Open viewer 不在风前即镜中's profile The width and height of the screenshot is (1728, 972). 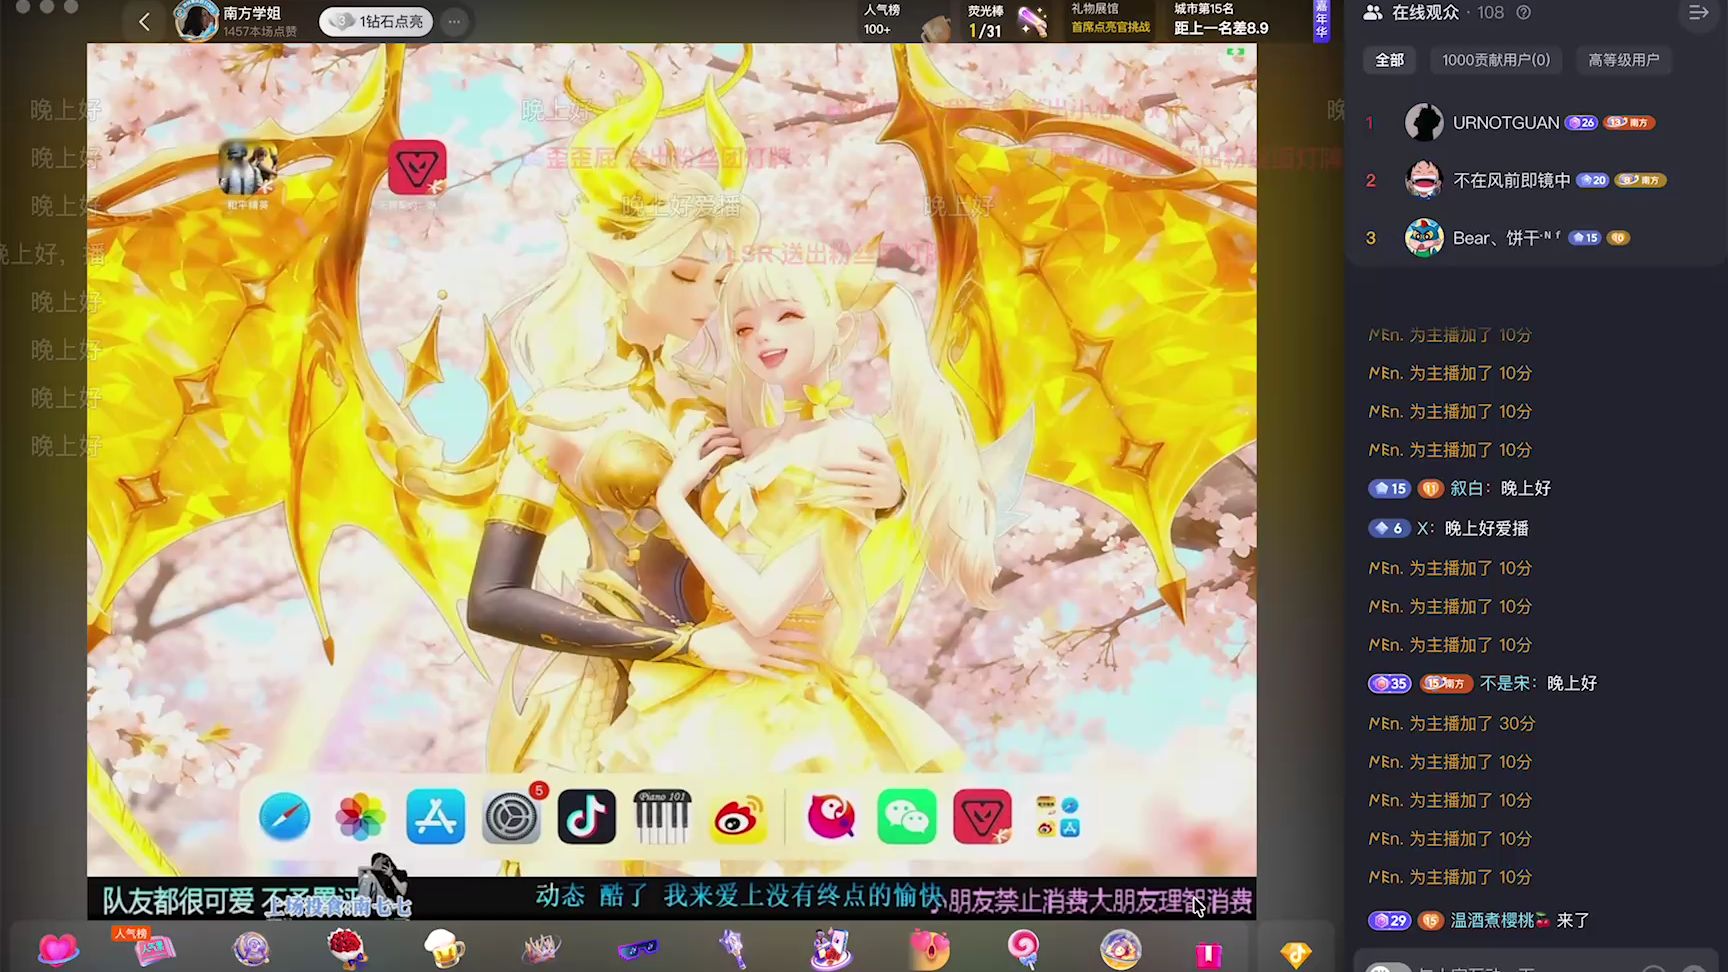(1512, 180)
